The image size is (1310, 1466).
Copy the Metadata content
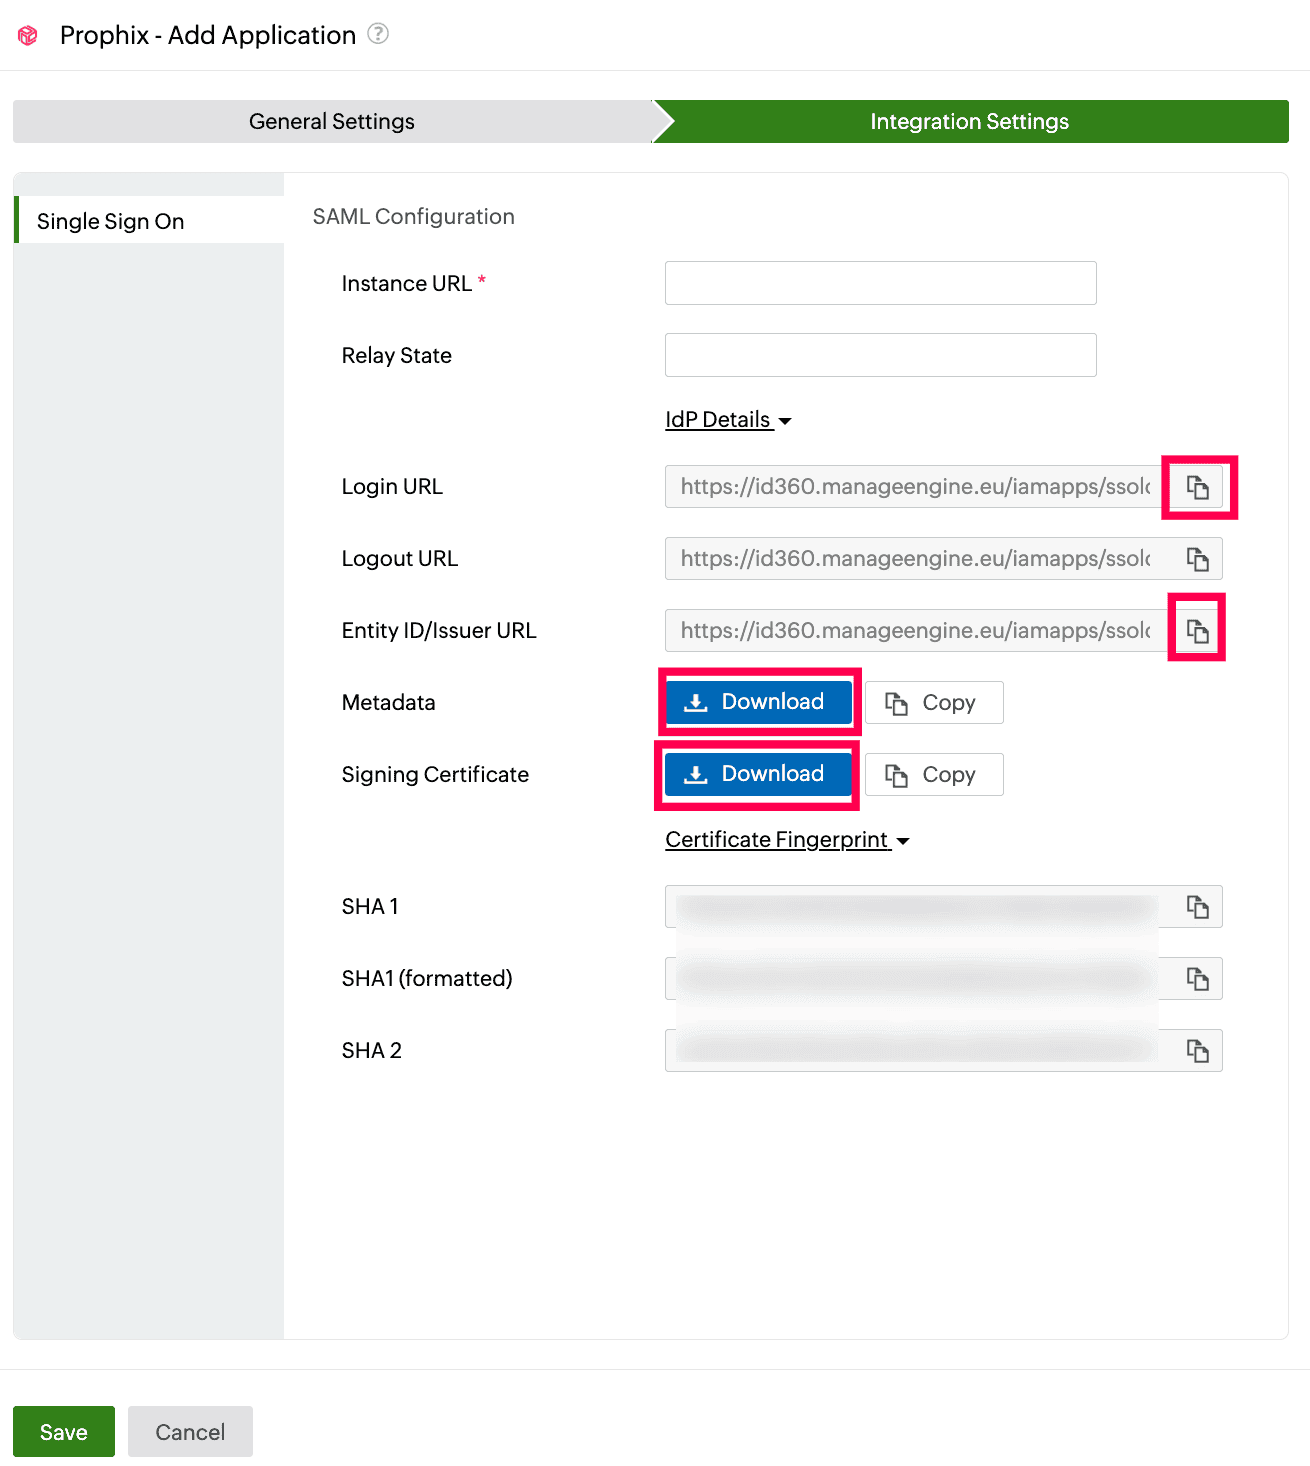coord(934,703)
